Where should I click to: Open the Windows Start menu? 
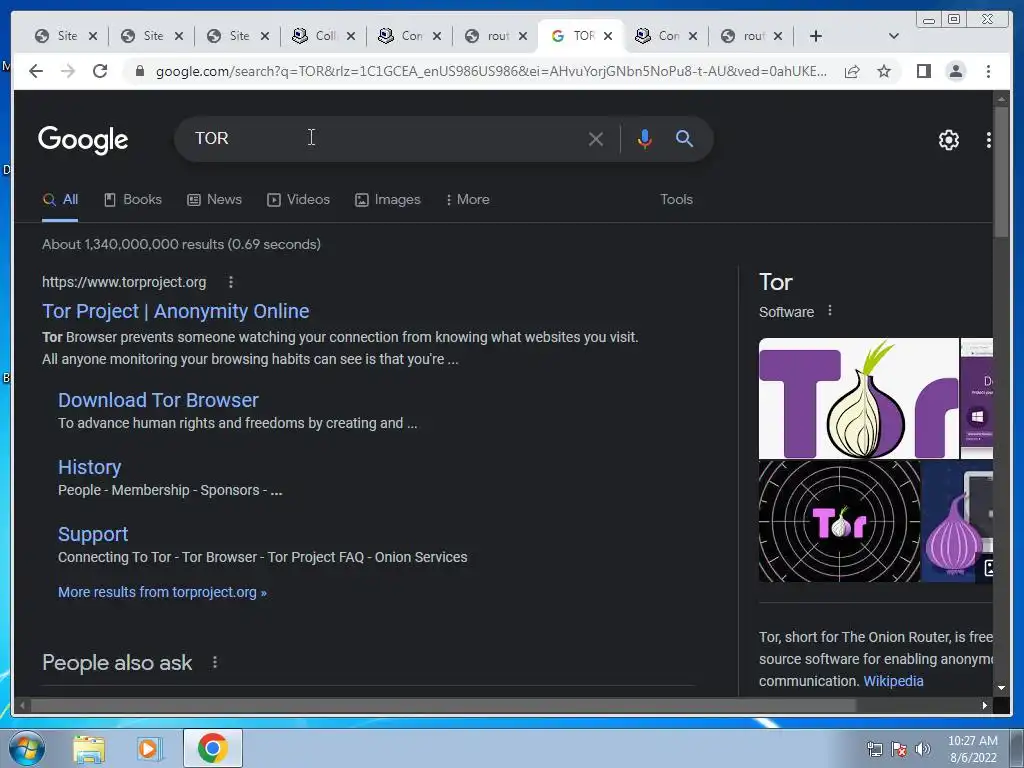click(x=26, y=748)
